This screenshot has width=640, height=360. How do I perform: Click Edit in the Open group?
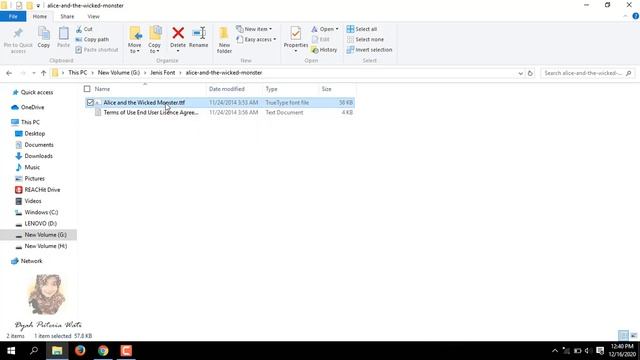click(321, 39)
